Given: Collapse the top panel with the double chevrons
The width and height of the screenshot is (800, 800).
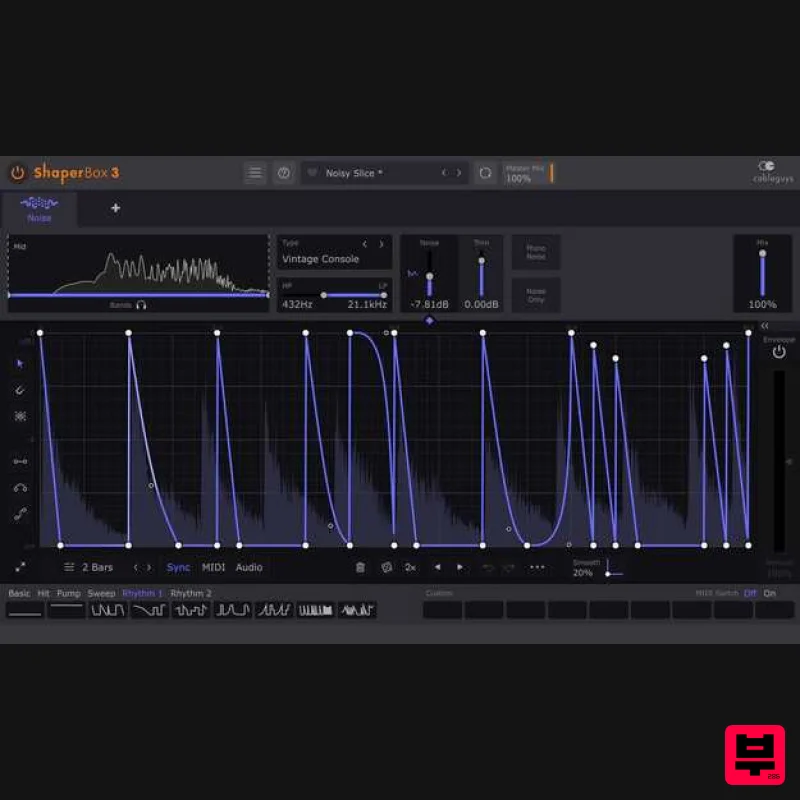Looking at the screenshot, I should (764, 325).
